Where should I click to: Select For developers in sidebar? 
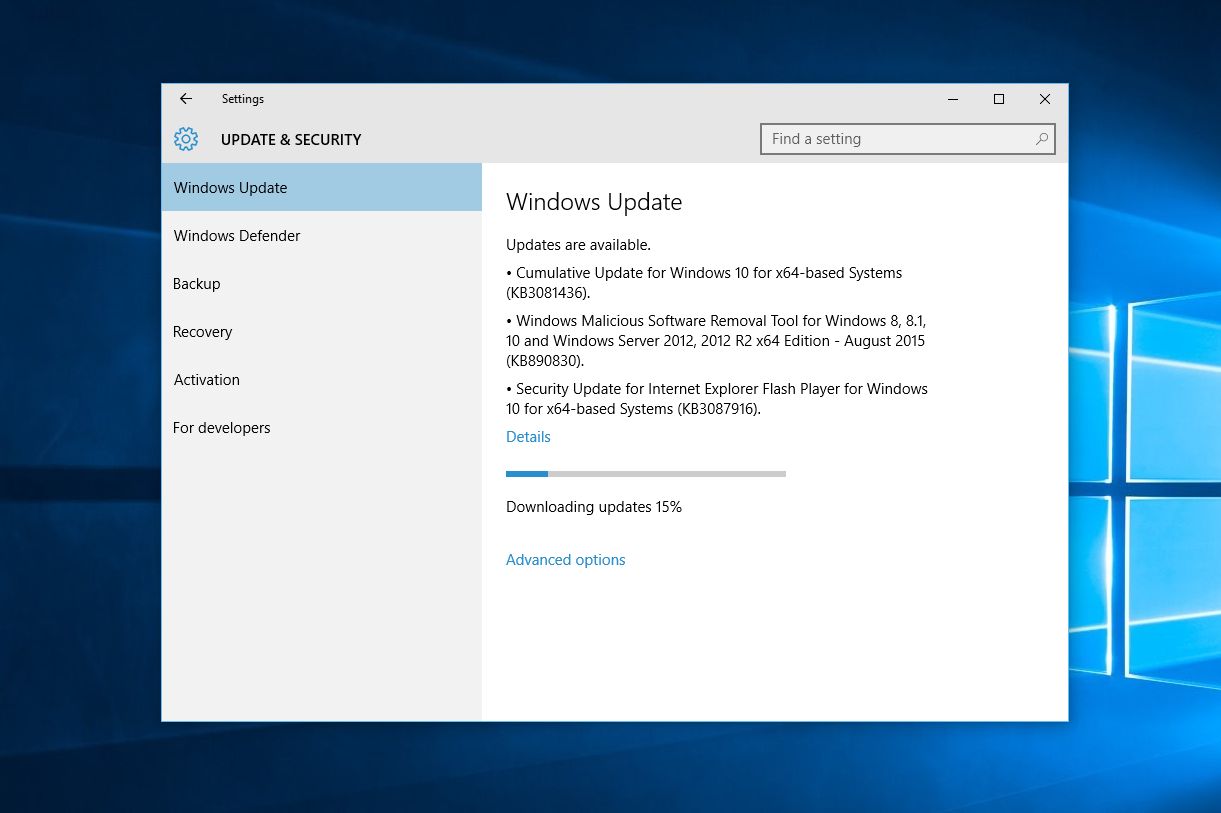(322, 427)
